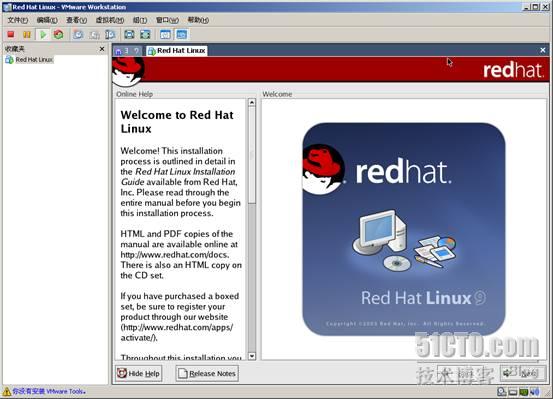Click the highlighted blue window-layout toolbar icon
553x399 pixels.
(x=182, y=35)
